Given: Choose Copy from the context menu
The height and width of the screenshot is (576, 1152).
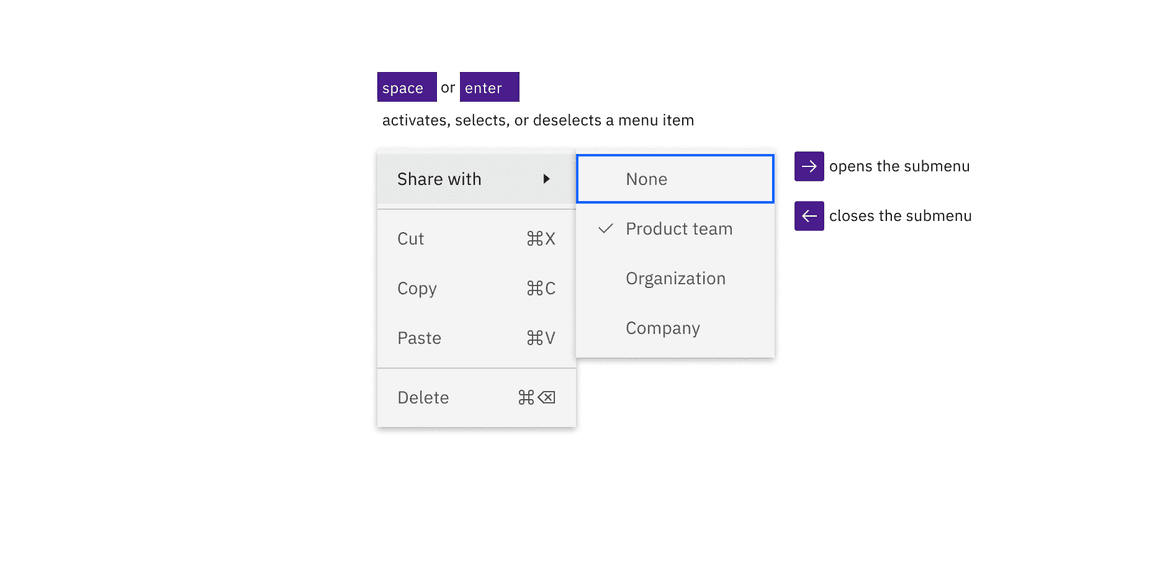Looking at the screenshot, I should 416,288.
